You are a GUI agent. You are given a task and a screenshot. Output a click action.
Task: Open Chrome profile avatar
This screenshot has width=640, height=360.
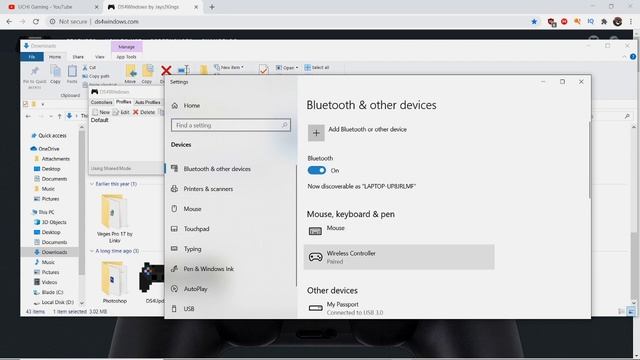(x=617, y=22)
